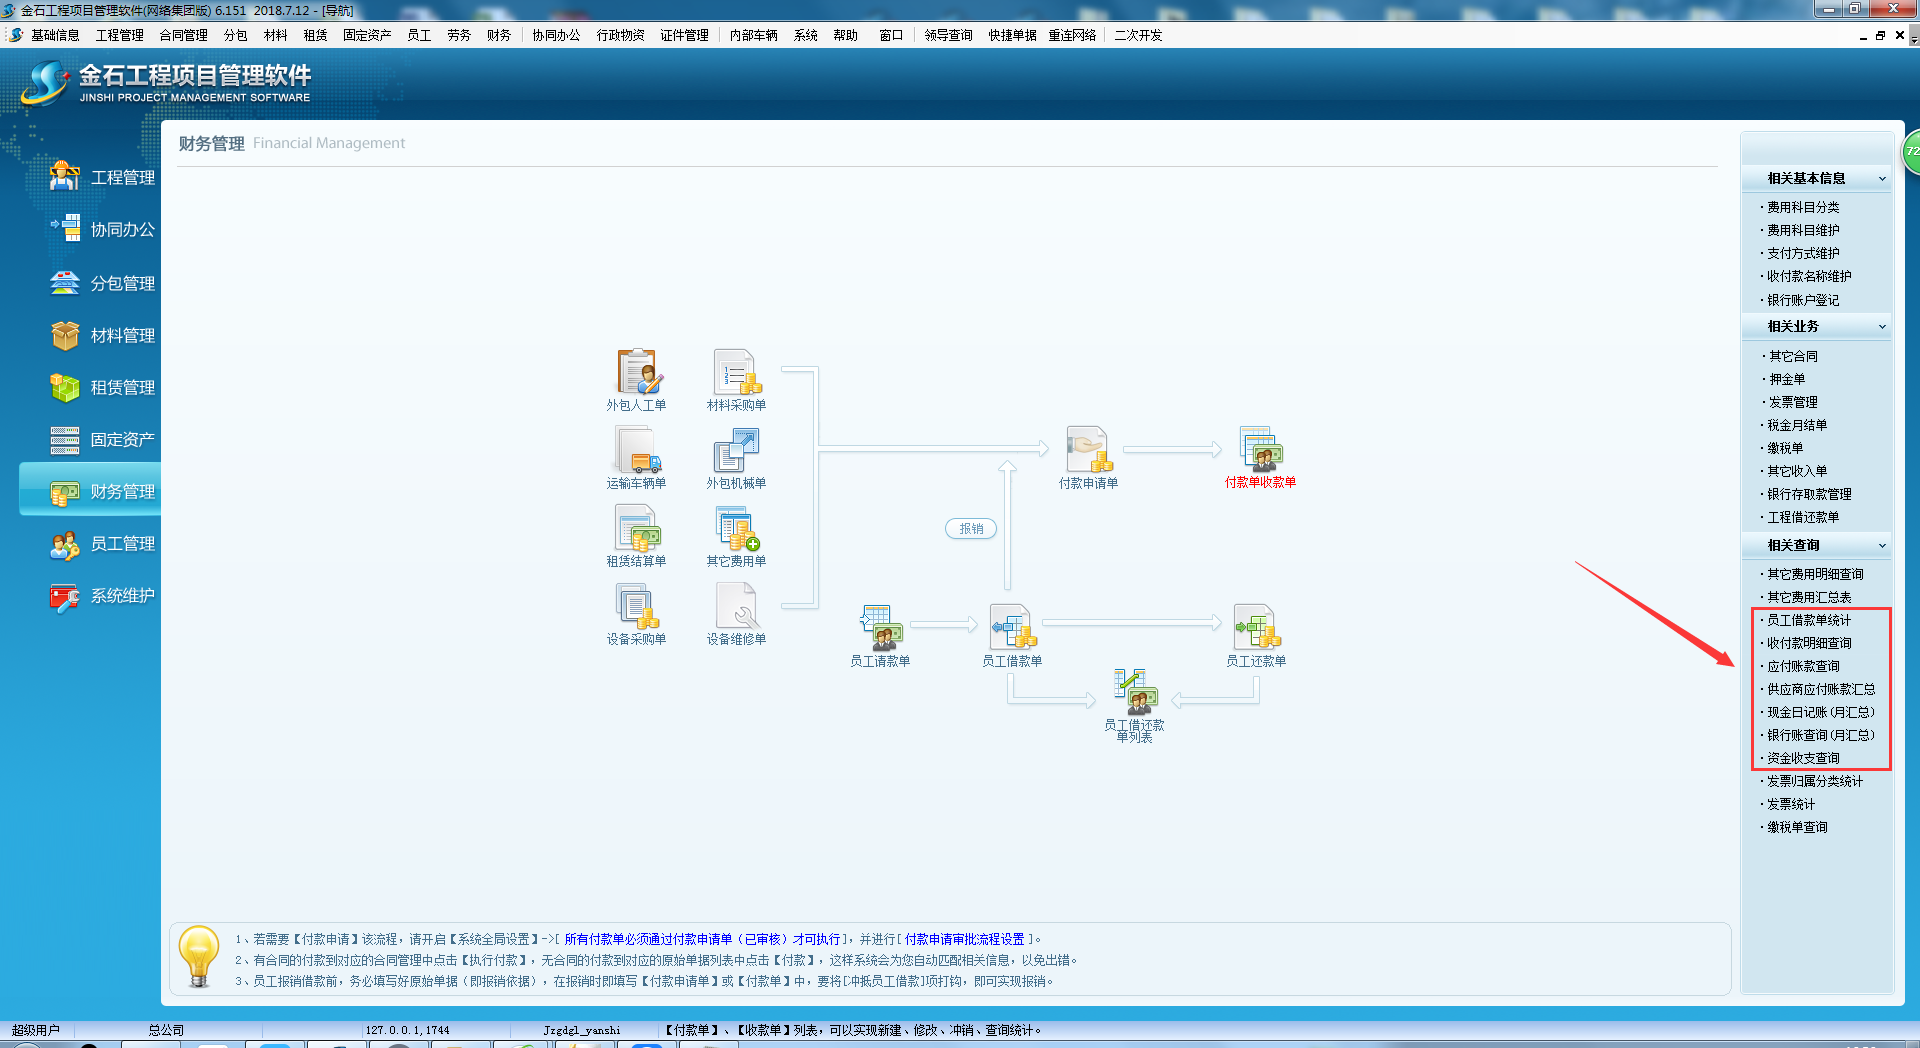Click the 报销 button in flowchart
The image size is (1920, 1048).
(971, 529)
